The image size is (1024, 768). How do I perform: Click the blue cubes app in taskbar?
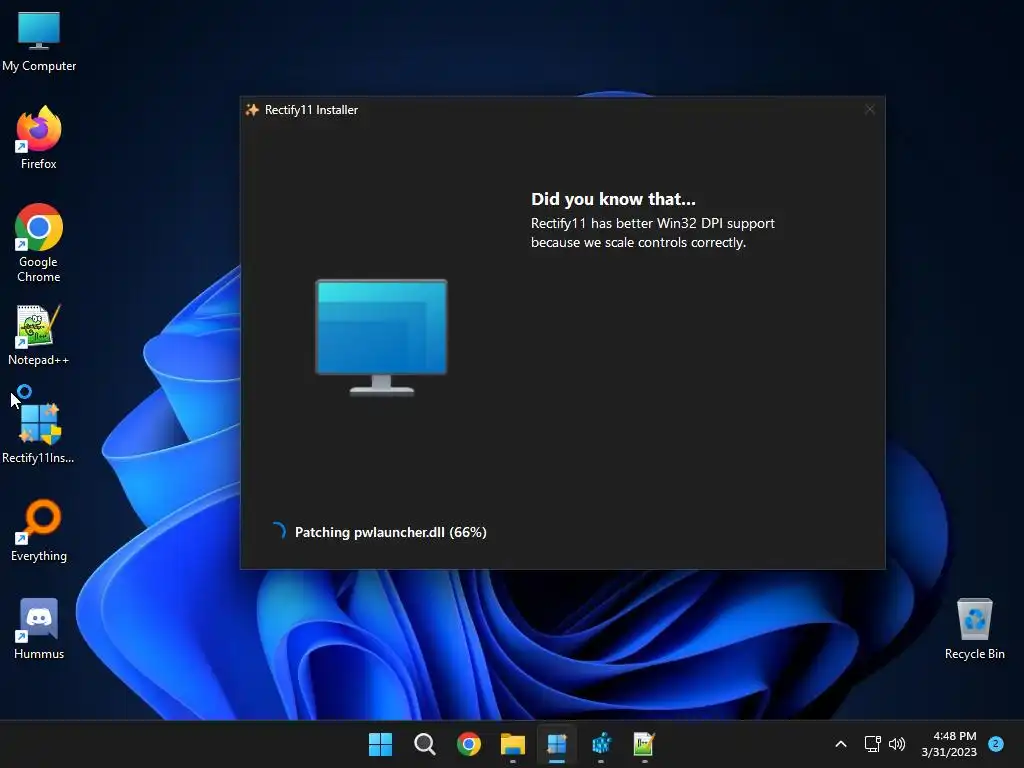pos(601,744)
